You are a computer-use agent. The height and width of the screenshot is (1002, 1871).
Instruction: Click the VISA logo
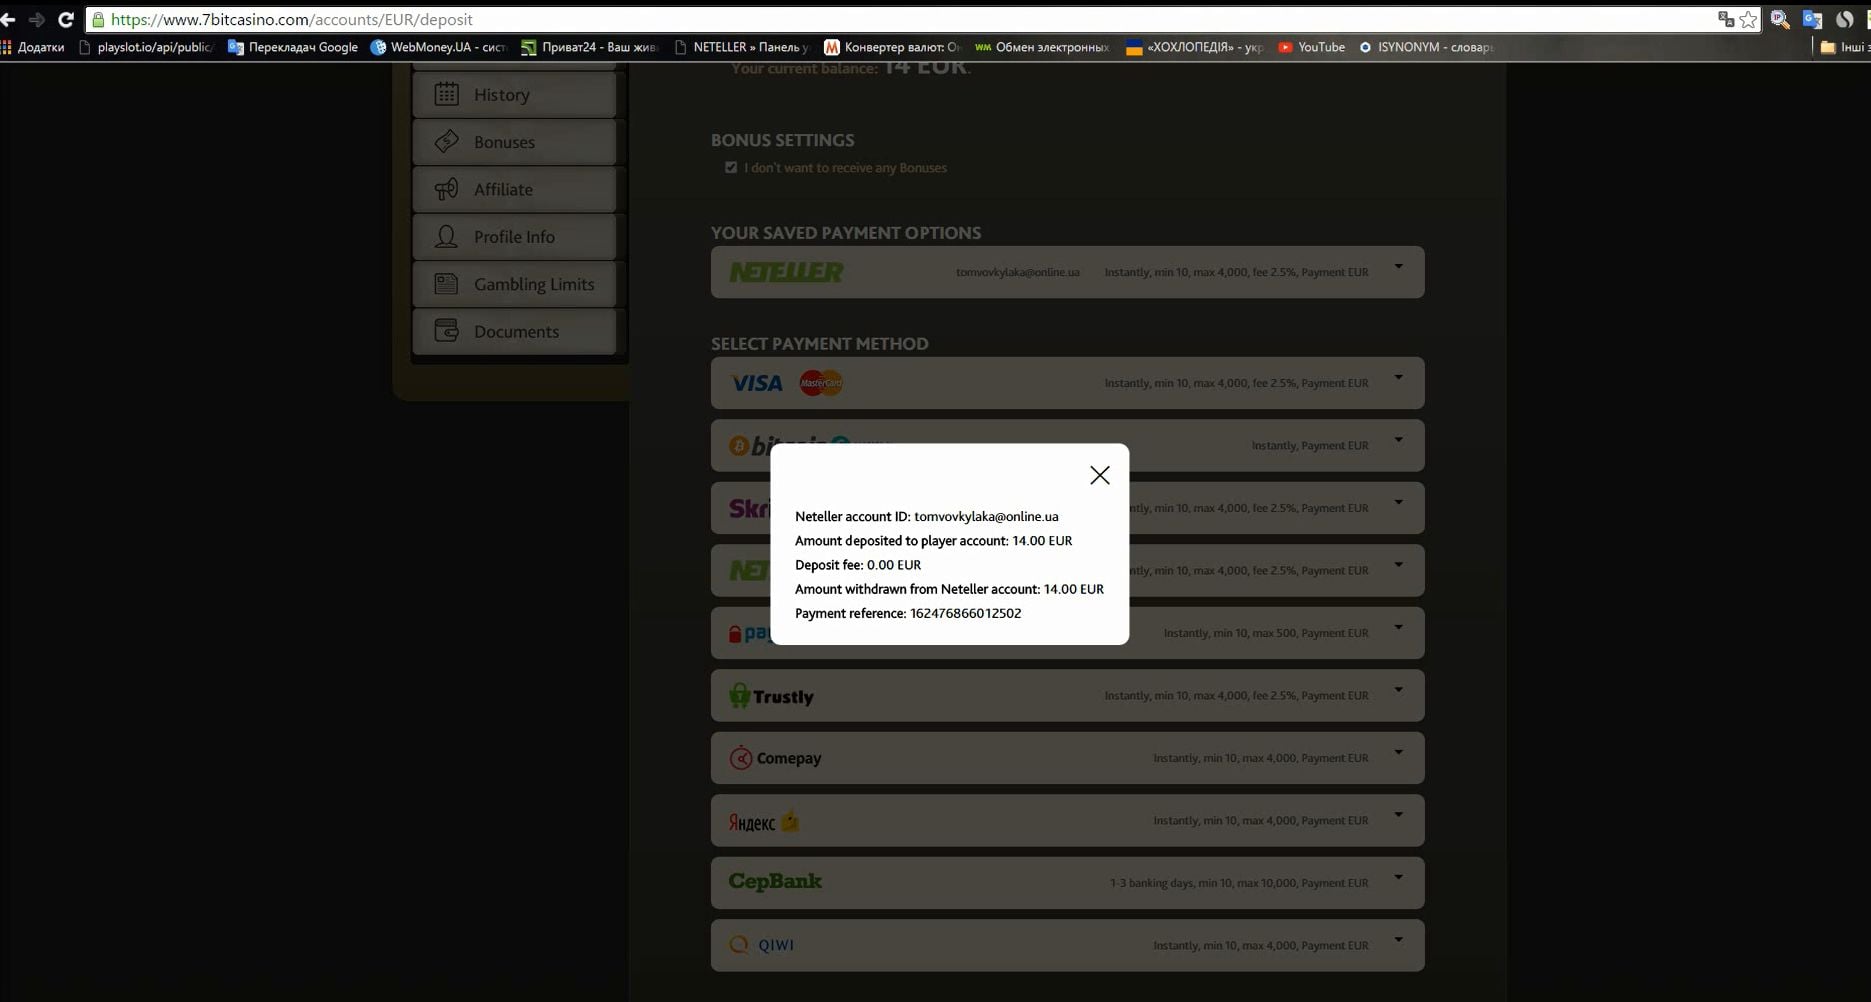point(757,383)
